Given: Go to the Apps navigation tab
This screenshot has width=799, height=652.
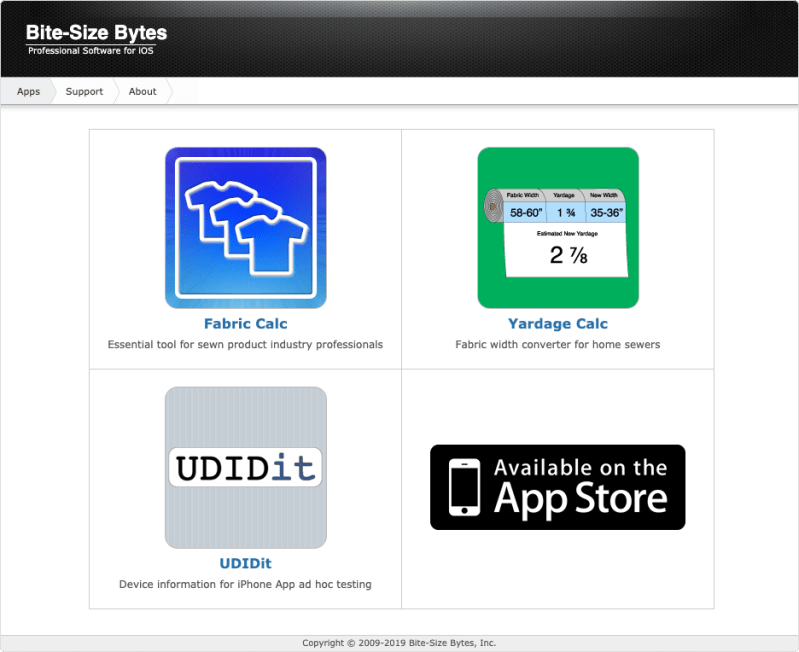Looking at the screenshot, I should [x=28, y=92].
